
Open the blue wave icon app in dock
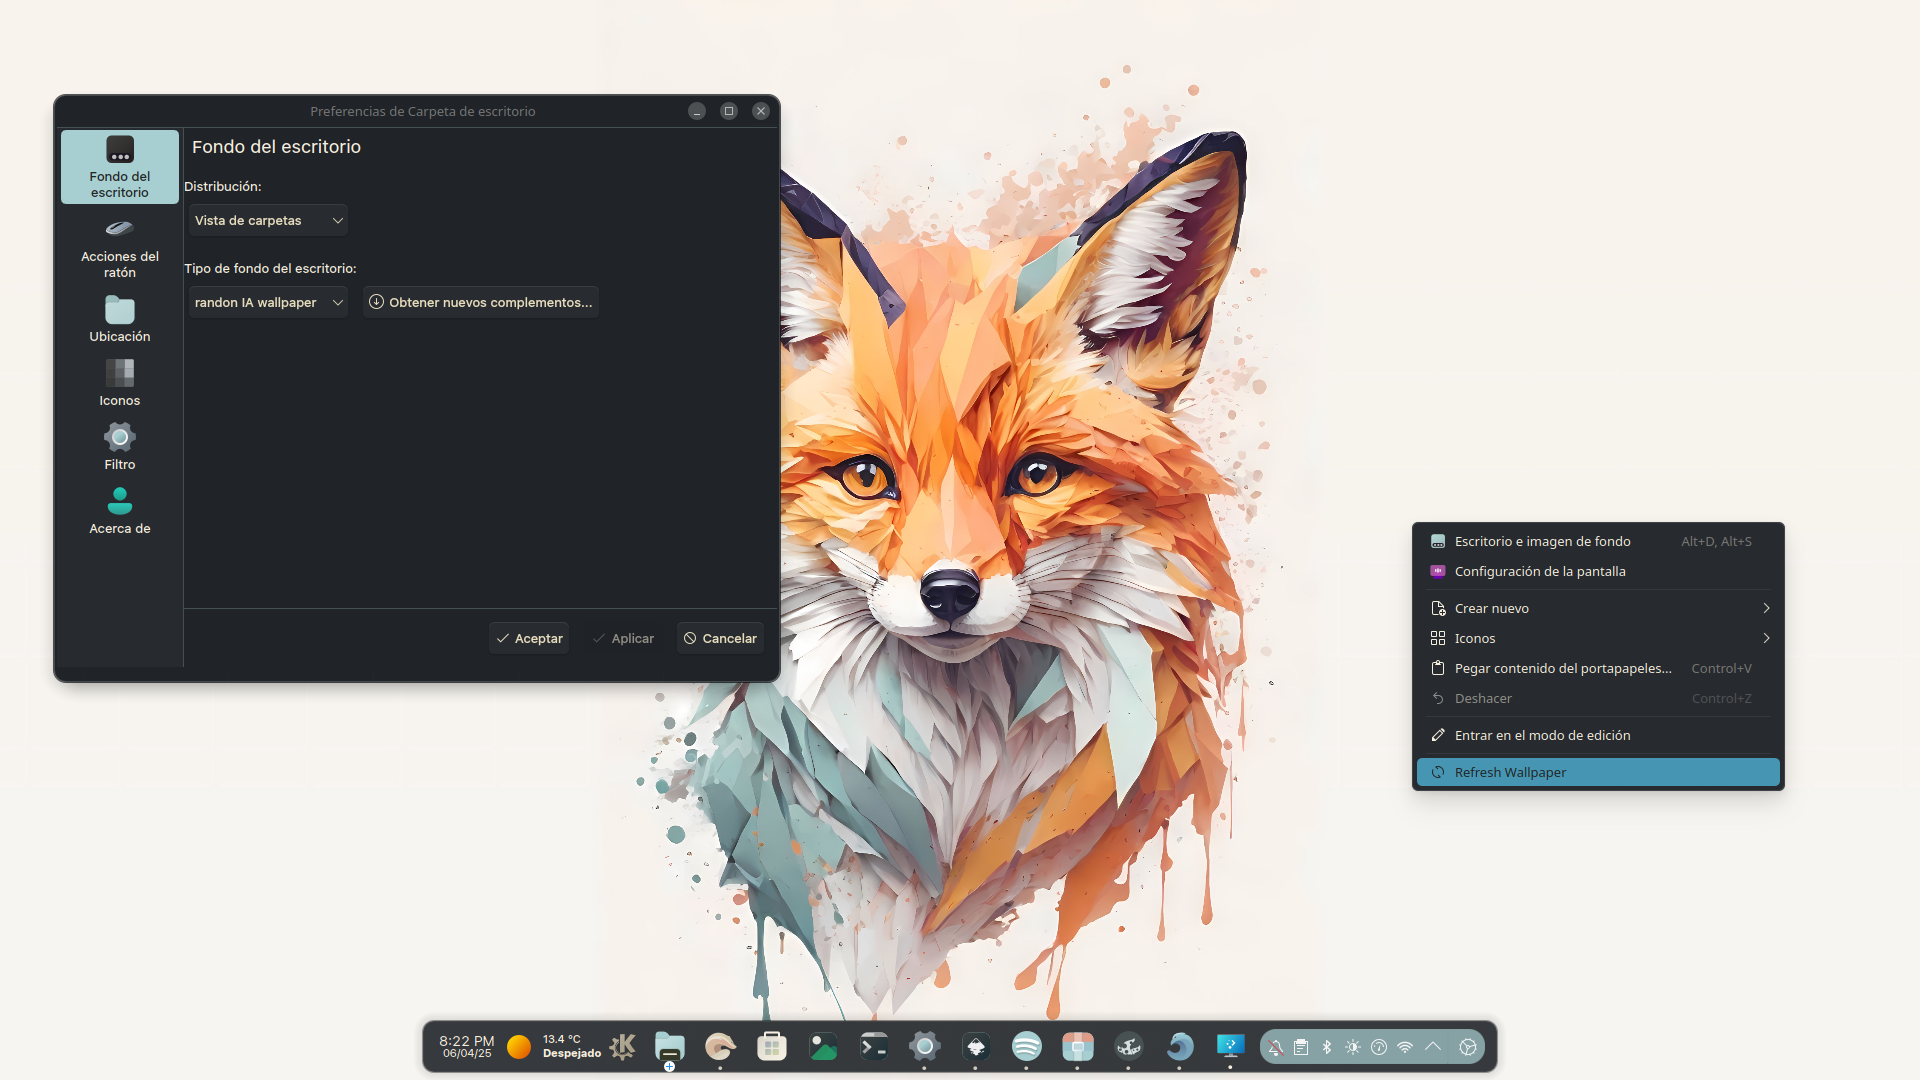[1180, 1047]
